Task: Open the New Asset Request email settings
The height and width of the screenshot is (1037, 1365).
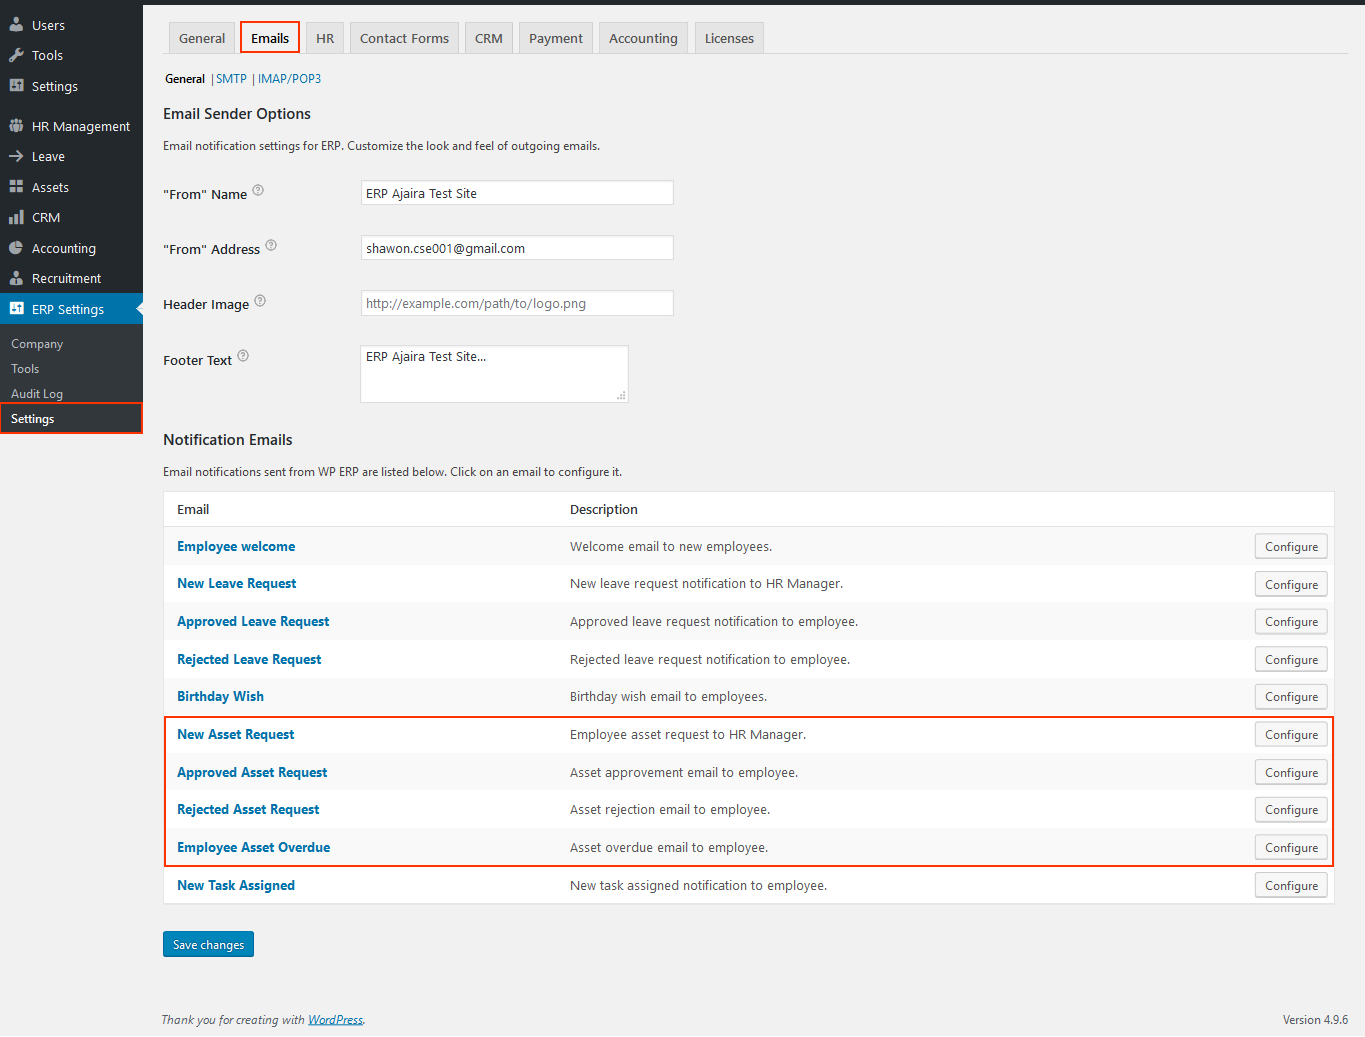Action: pos(235,734)
